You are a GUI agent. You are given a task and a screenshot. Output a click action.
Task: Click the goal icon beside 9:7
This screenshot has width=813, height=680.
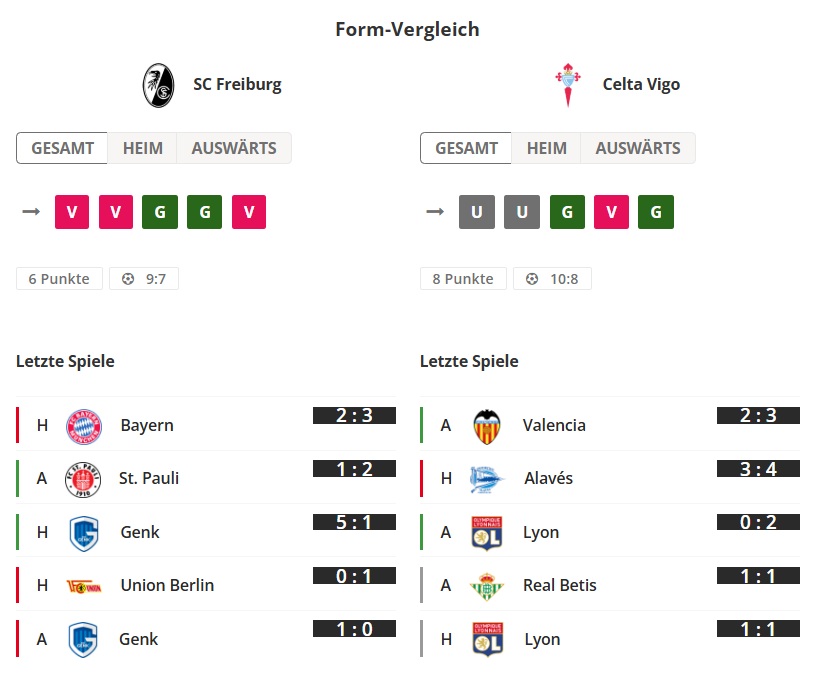point(124,278)
